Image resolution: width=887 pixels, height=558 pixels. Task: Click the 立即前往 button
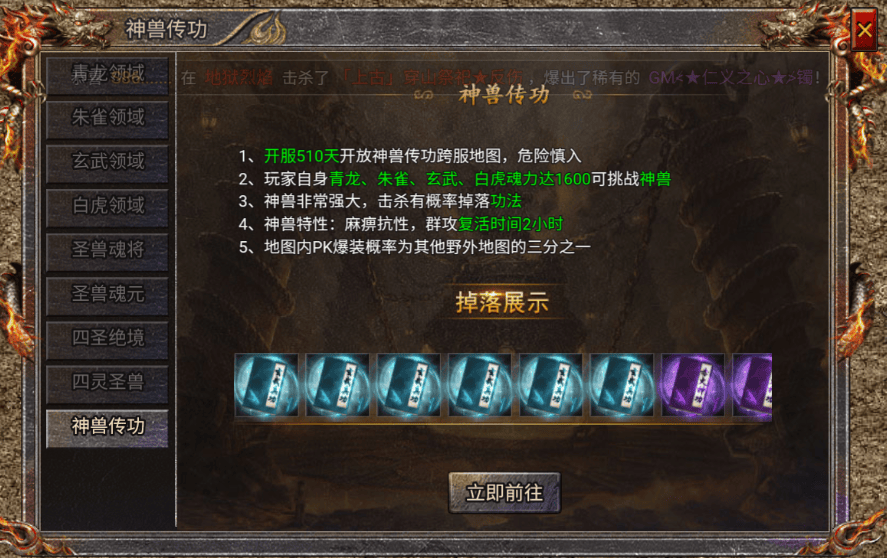(505, 493)
